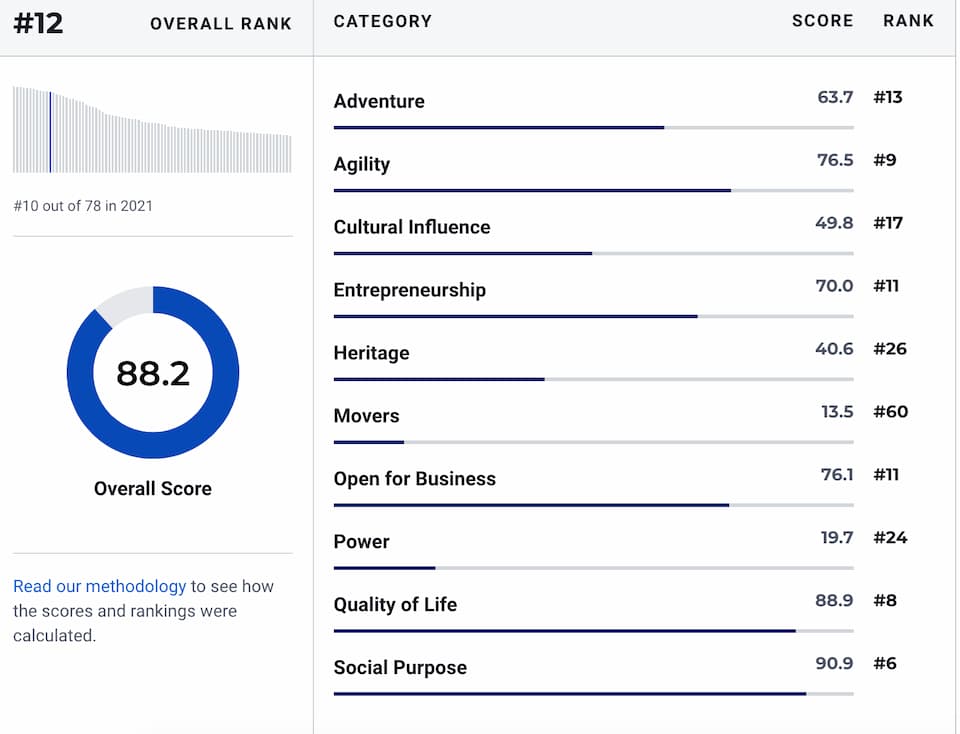The image size is (960, 734).
Task: Select the Power category label
Action: tap(362, 542)
